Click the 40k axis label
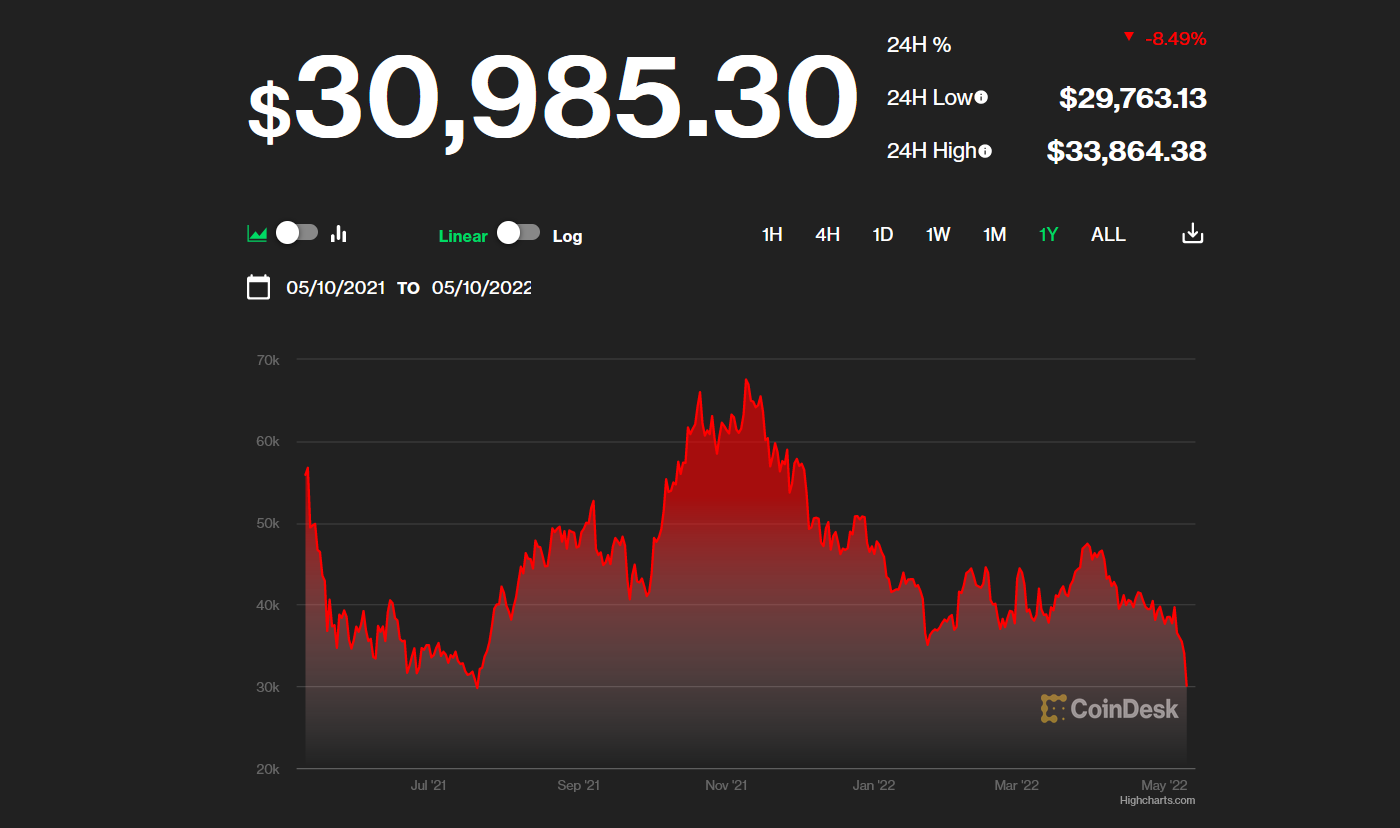Screen dimensions: 1400x828 [268, 605]
